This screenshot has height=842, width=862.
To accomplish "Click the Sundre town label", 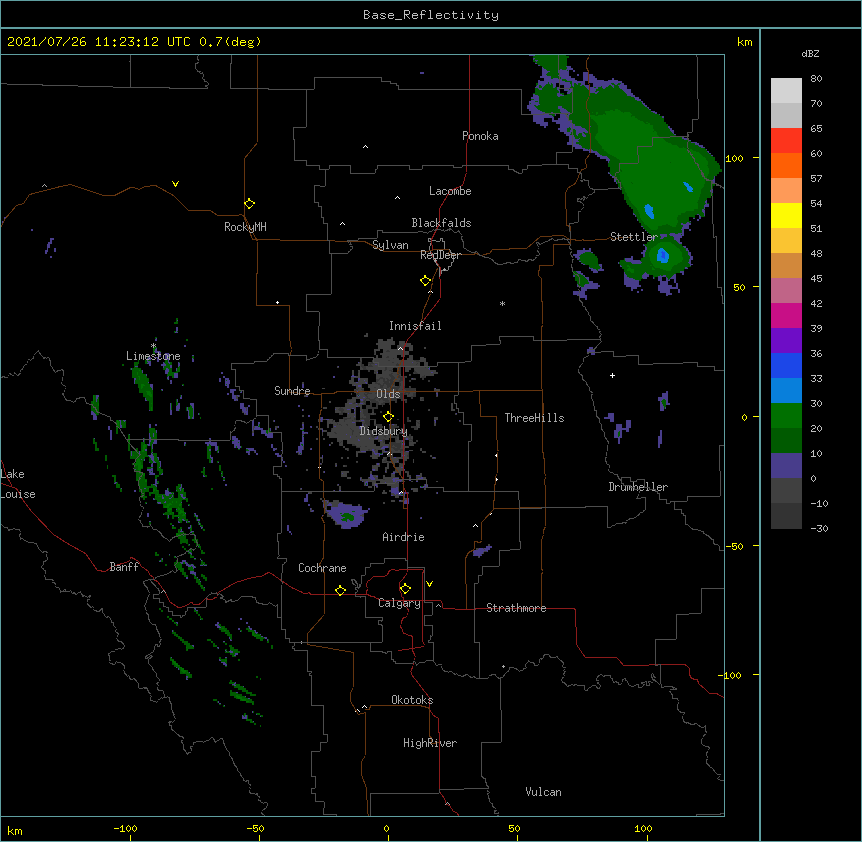I will click(292, 391).
